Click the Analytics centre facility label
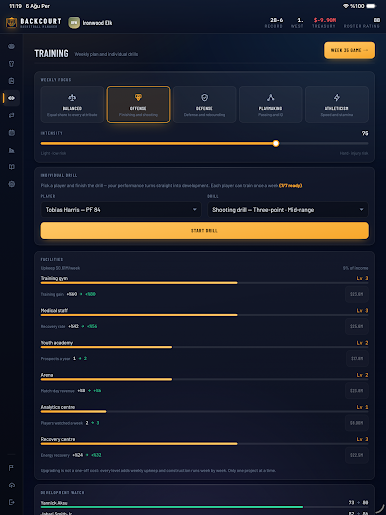This screenshot has height=515, width=386. (58, 407)
